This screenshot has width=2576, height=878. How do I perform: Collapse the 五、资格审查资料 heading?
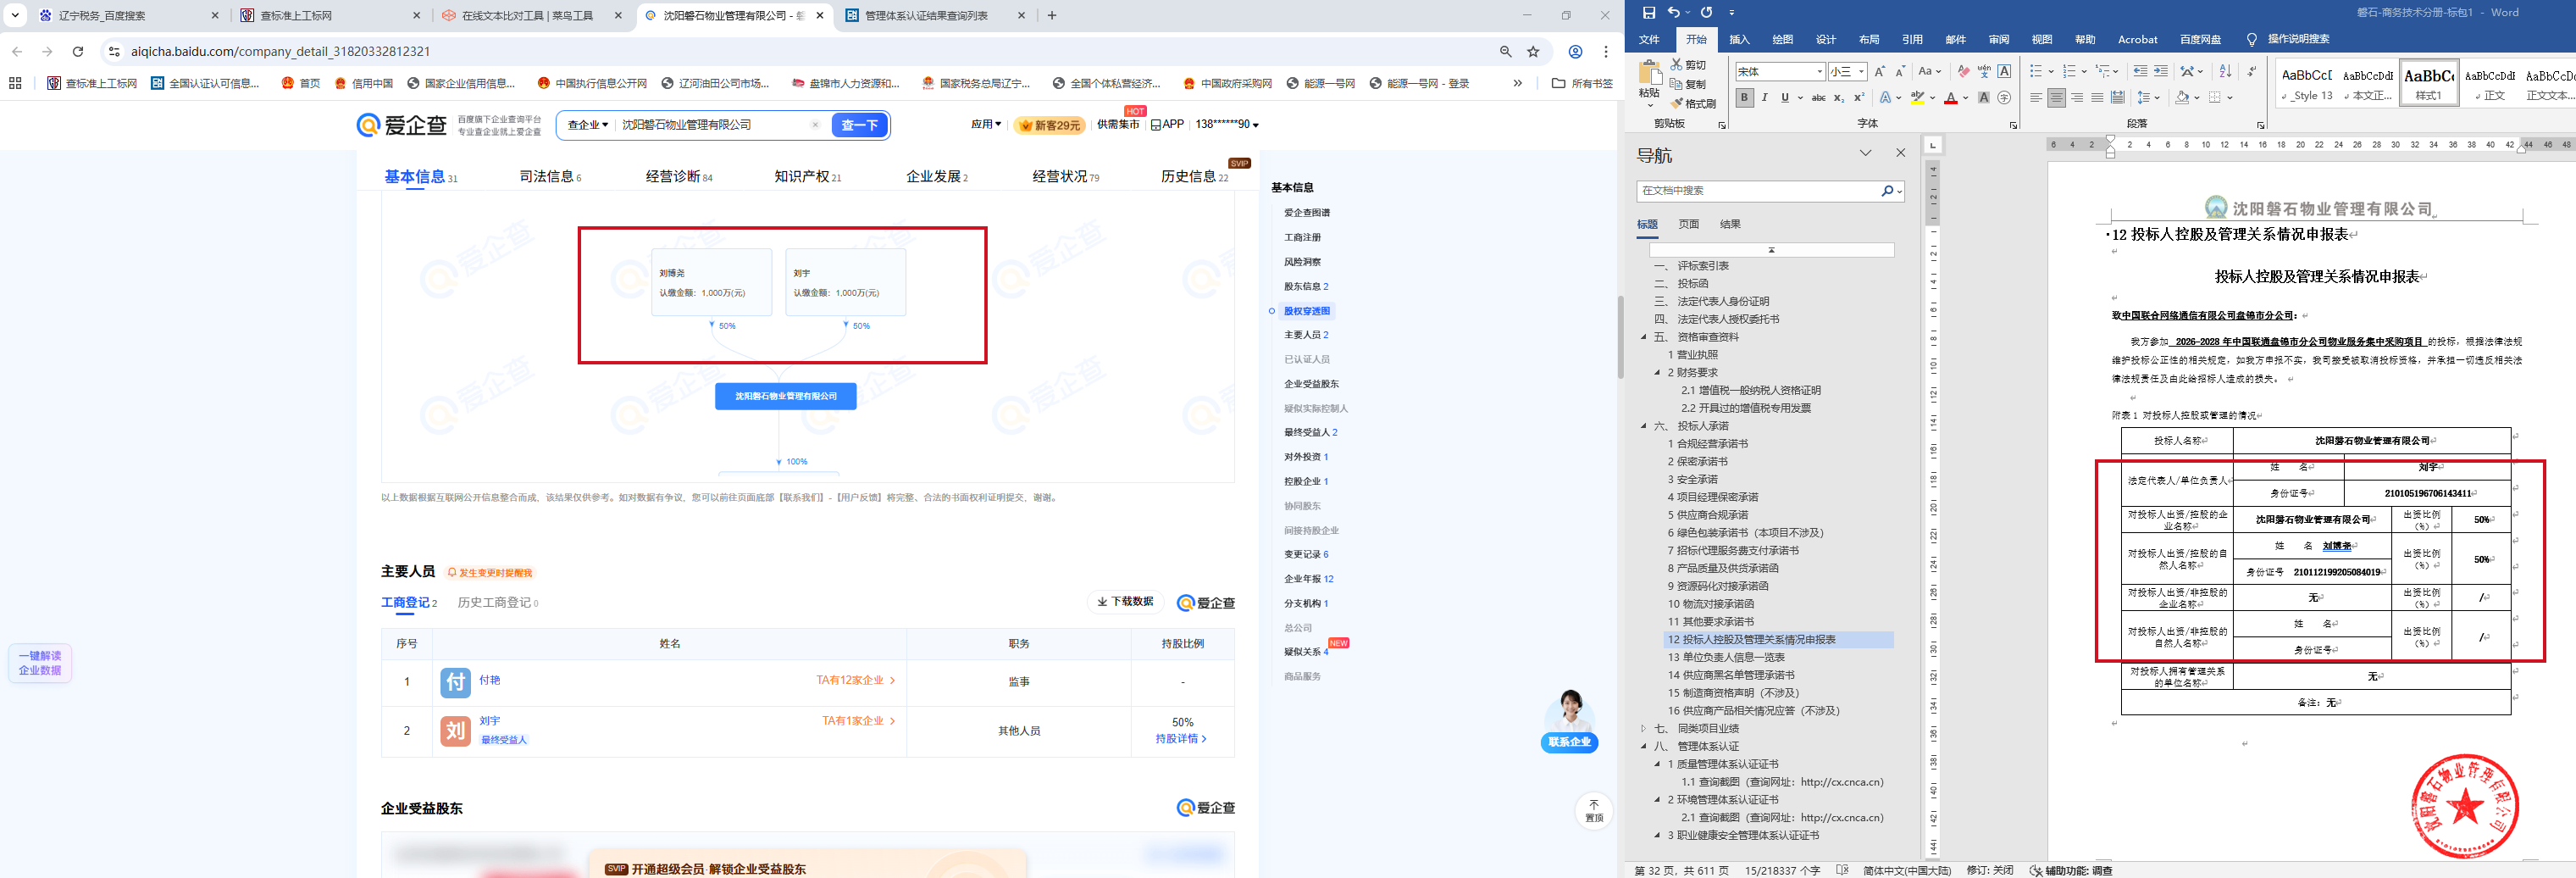coord(1644,337)
